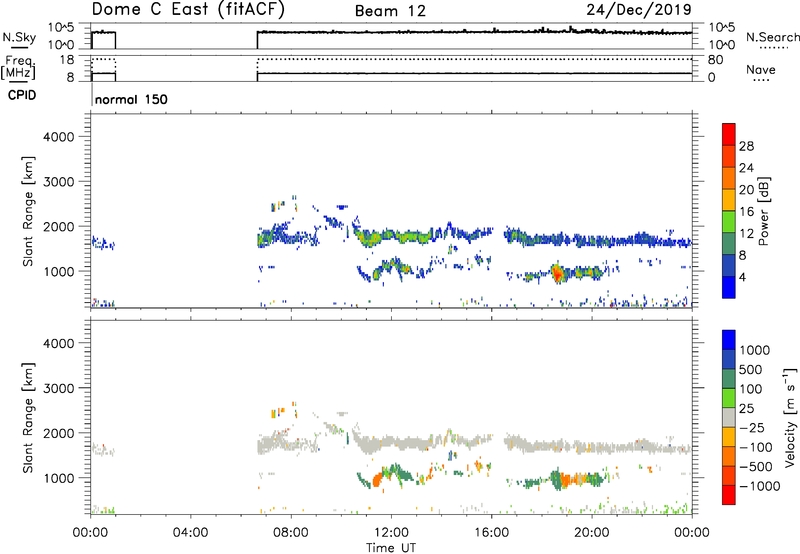Click the "16:00" time tick label
Viewport: 800px width, 554px height.
click(x=491, y=533)
